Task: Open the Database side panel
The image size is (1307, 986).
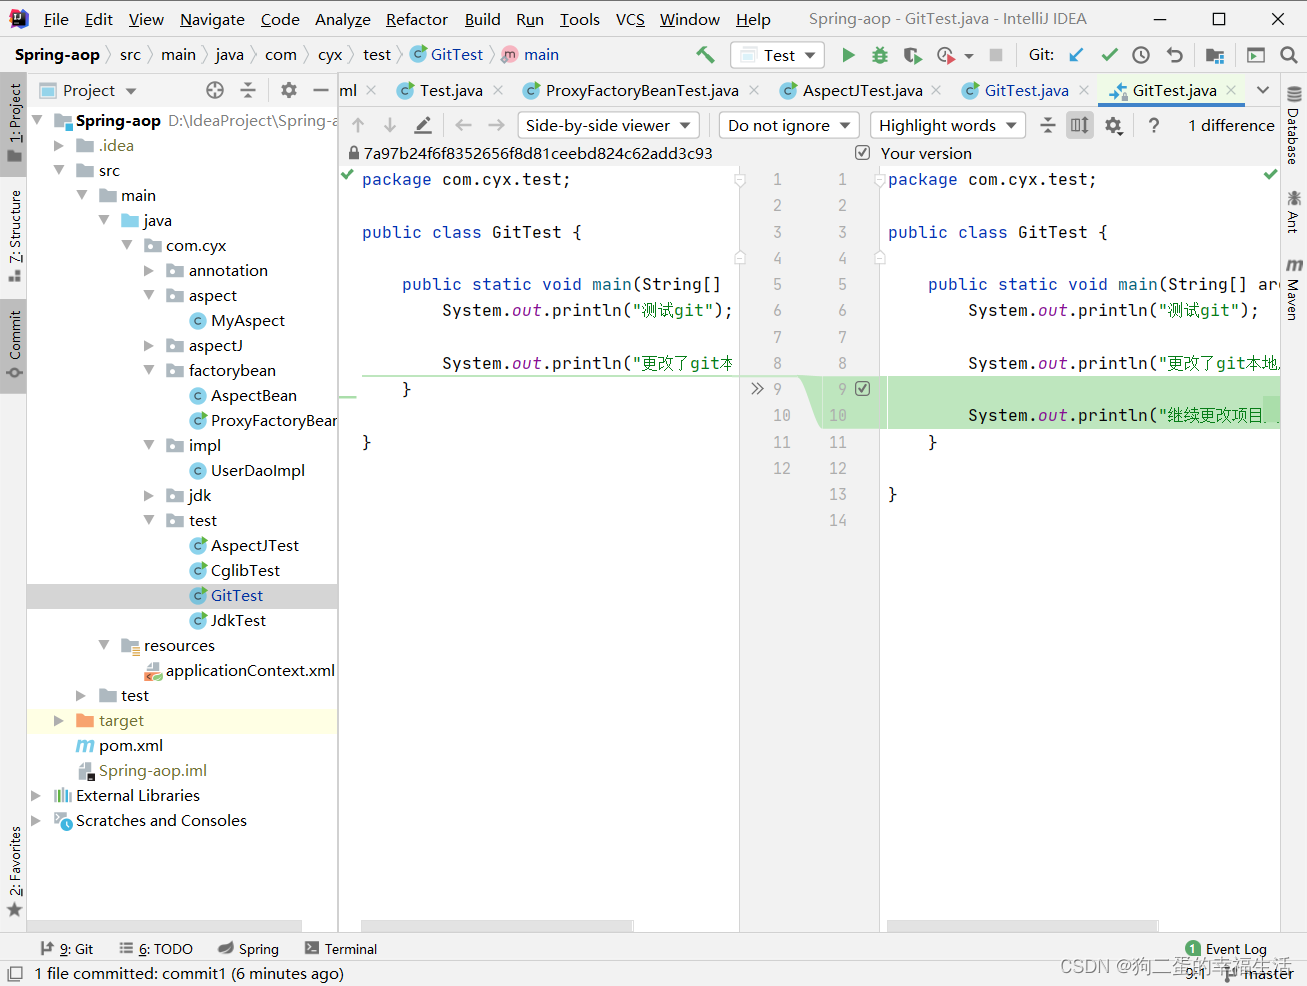Action: pyautogui.click(x=1294, y=126)
